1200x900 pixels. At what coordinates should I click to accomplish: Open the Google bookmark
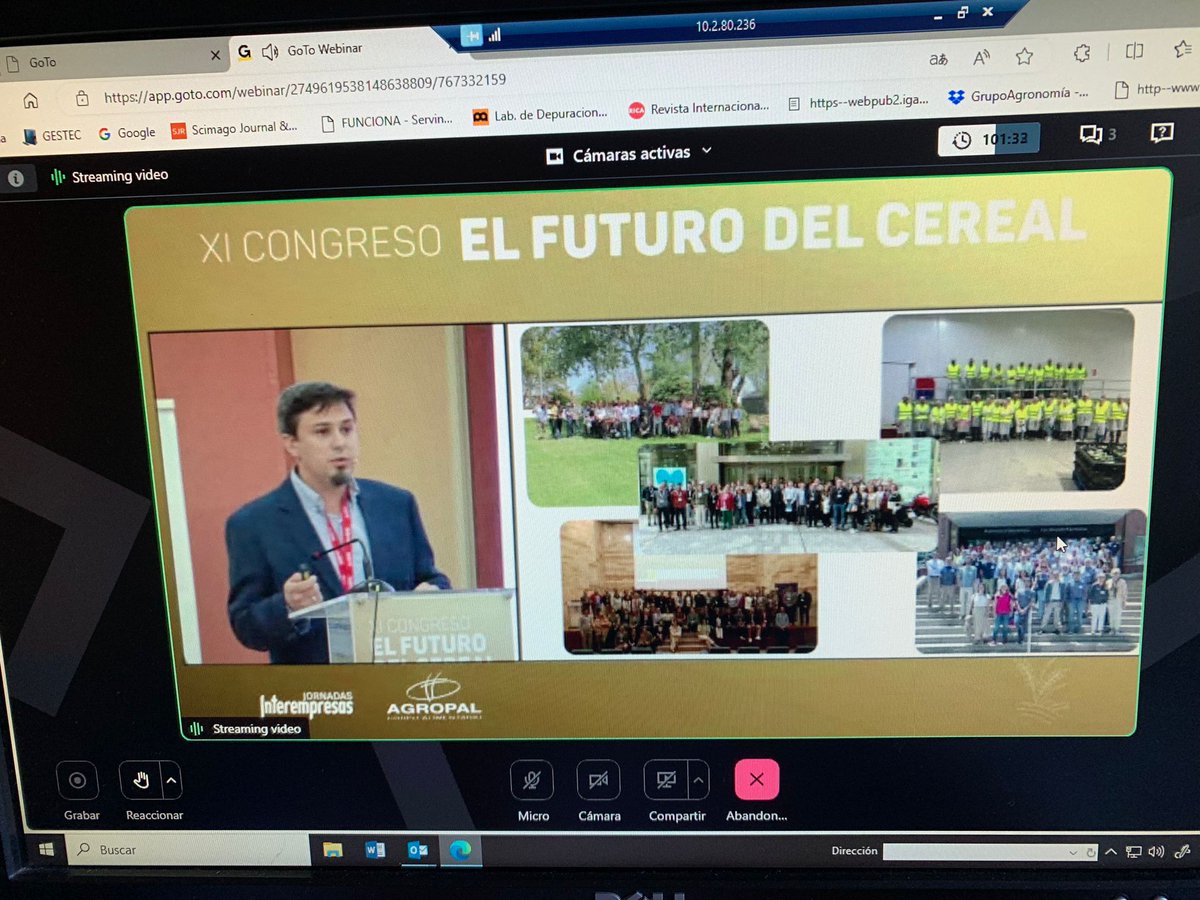click(126, 132)
